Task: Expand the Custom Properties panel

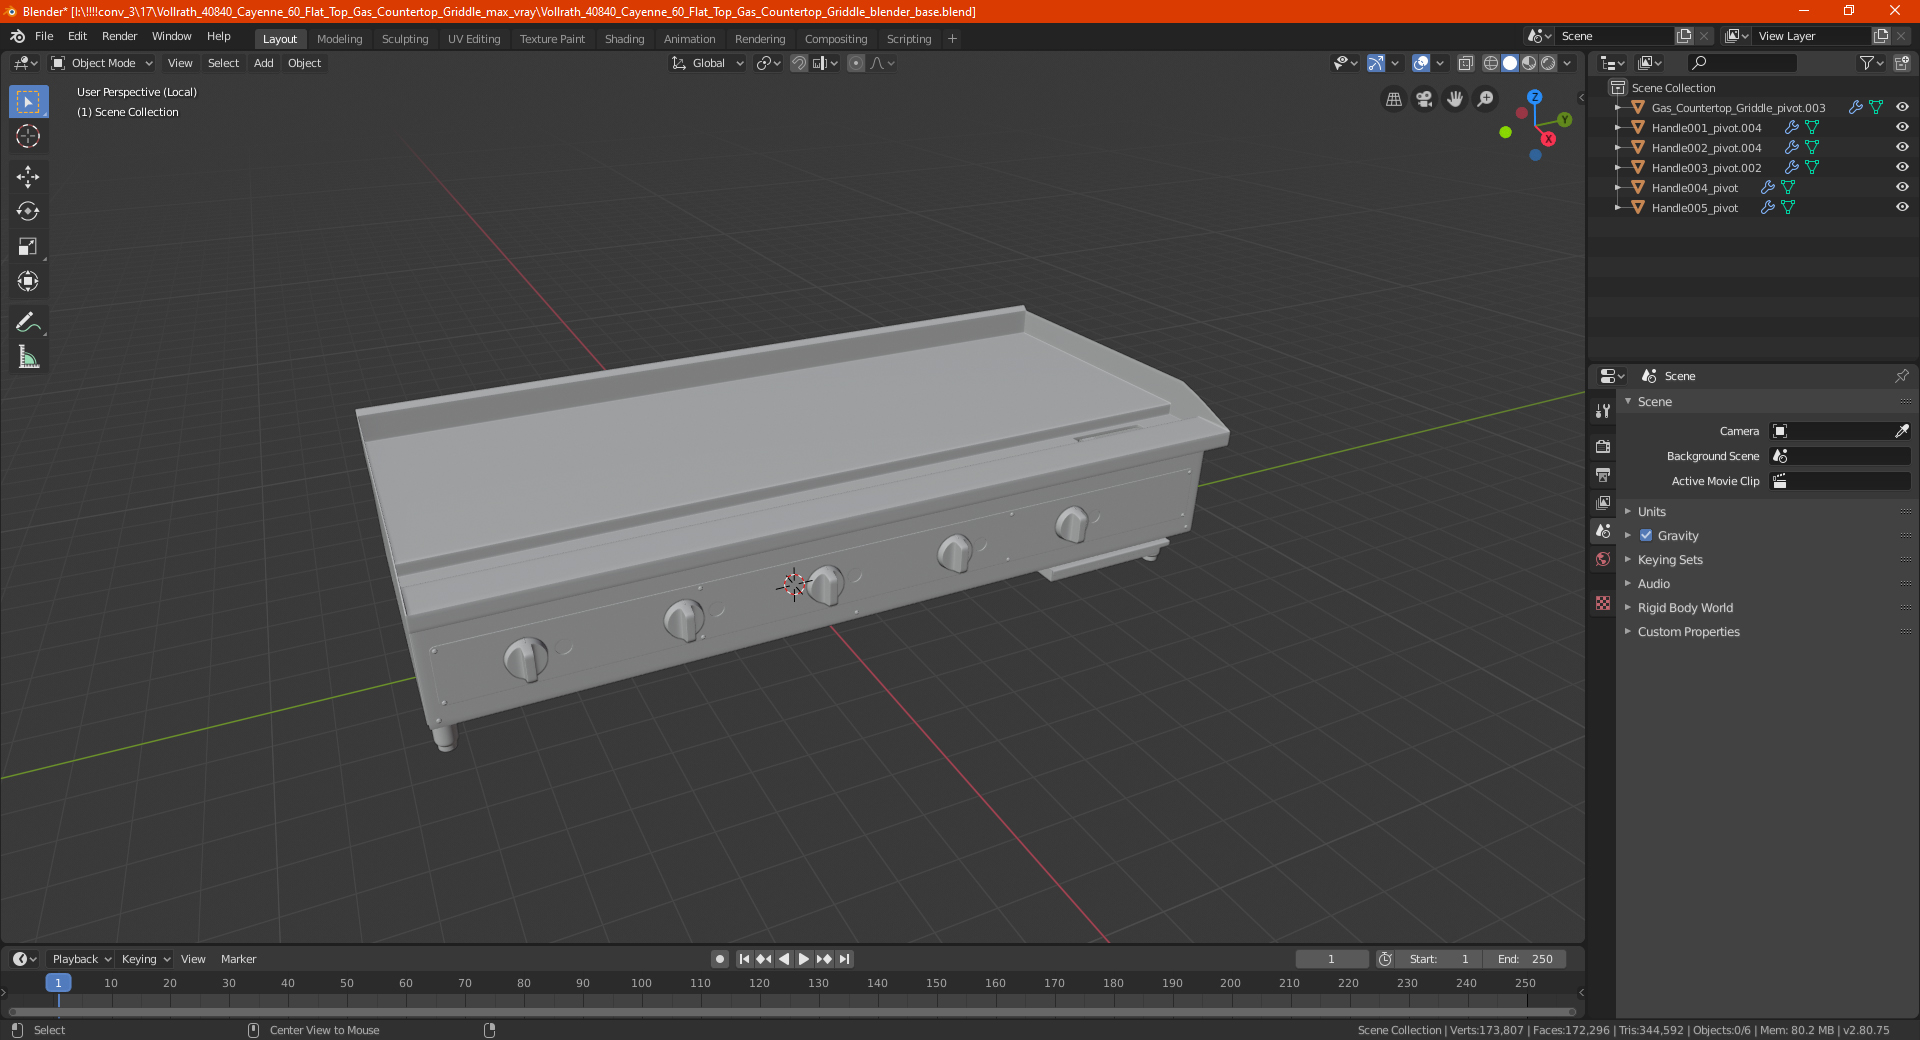Action: [1688, 631]
